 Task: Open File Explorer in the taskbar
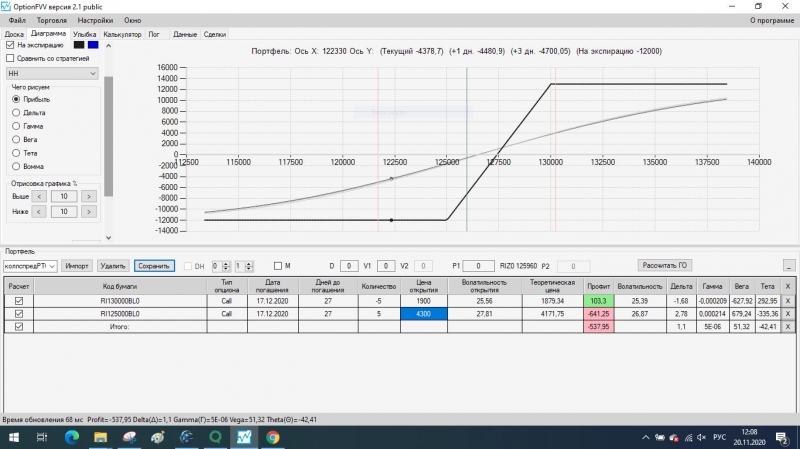click(x=101, y=437)
